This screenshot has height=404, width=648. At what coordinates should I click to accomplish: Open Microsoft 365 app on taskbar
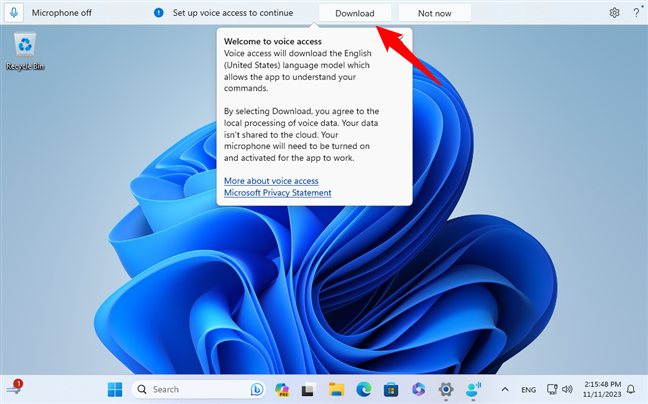419,389
